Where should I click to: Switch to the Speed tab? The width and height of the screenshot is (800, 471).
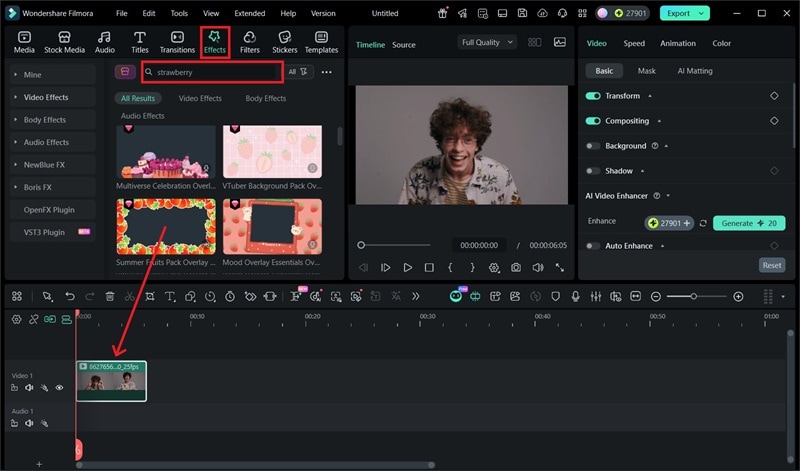634,43
